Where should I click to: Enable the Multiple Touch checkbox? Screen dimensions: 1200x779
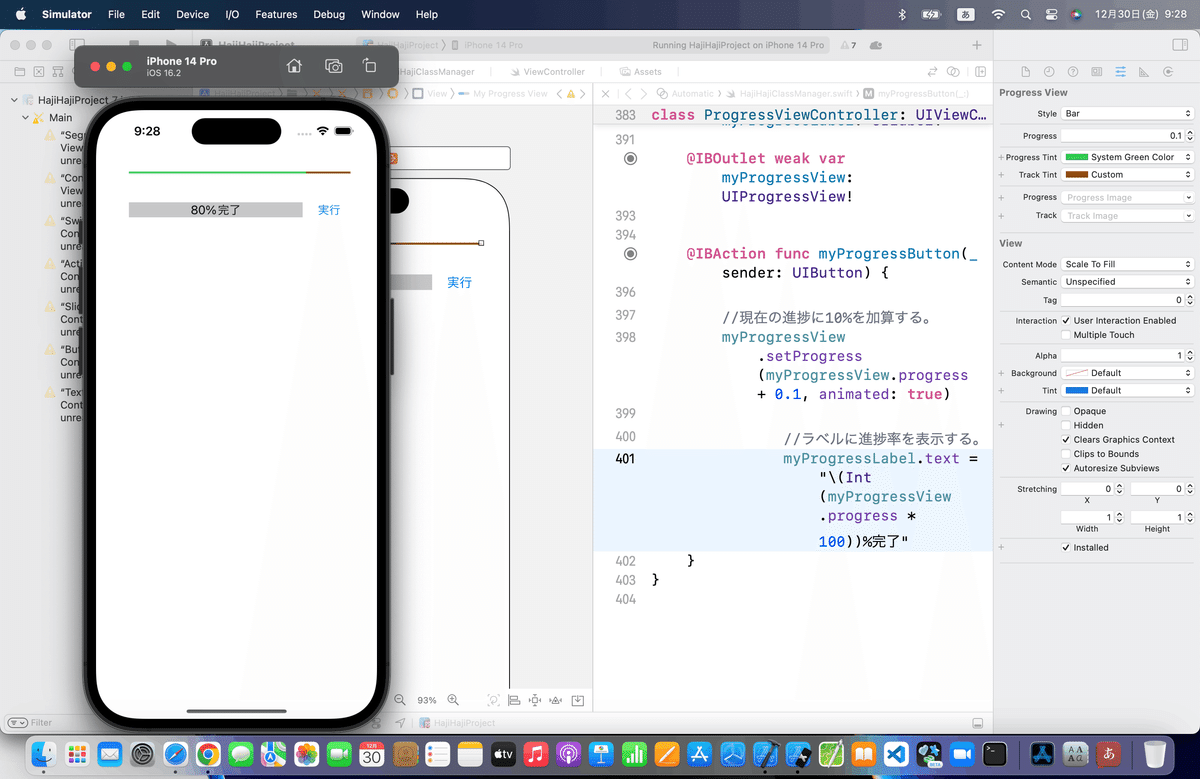(x=1065, y=335)
